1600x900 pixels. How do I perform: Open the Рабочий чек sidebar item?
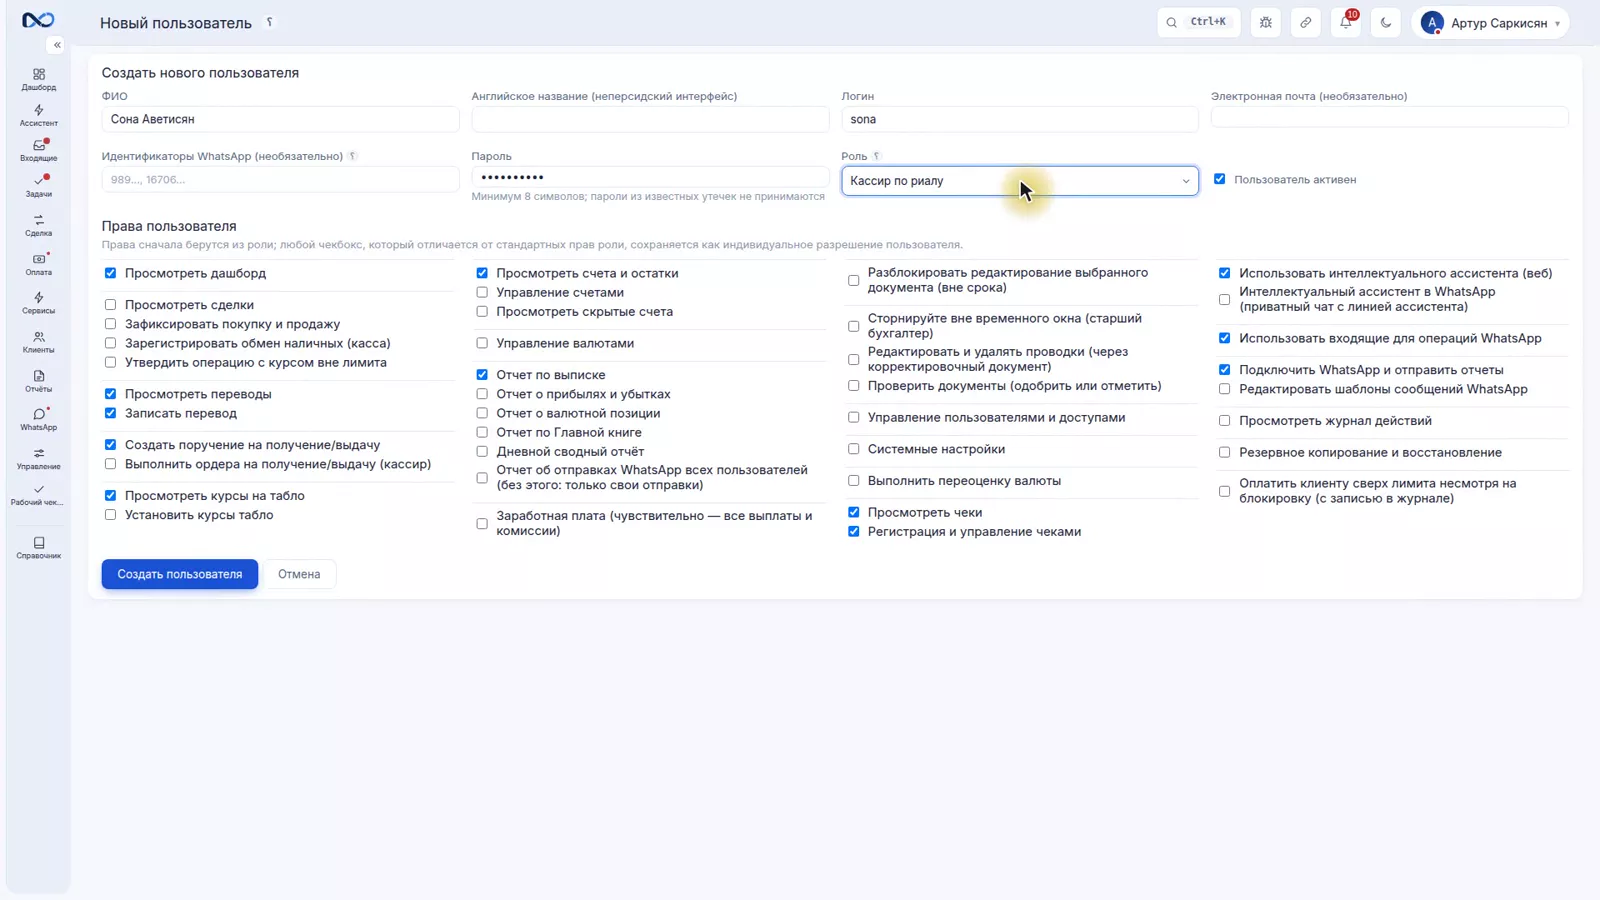[38, 495]
